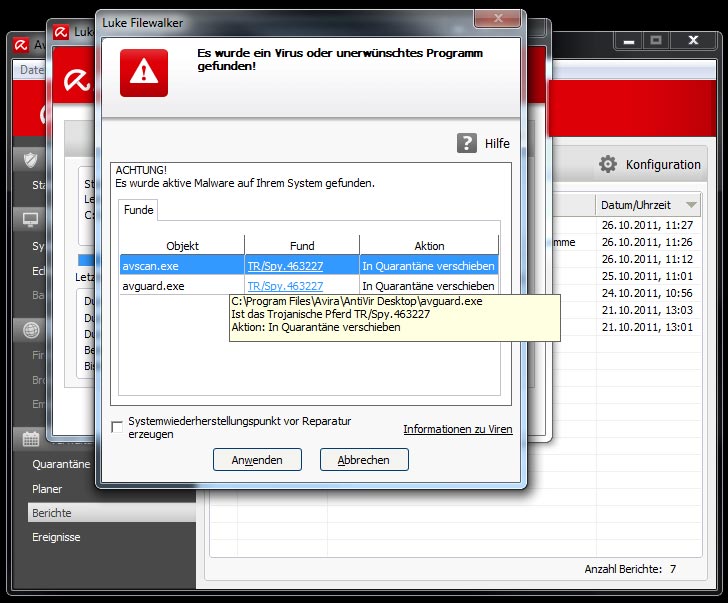The height and width of the screenshot is (603, 728).
Task: Select the avscan.exe row
Action: 309,266
